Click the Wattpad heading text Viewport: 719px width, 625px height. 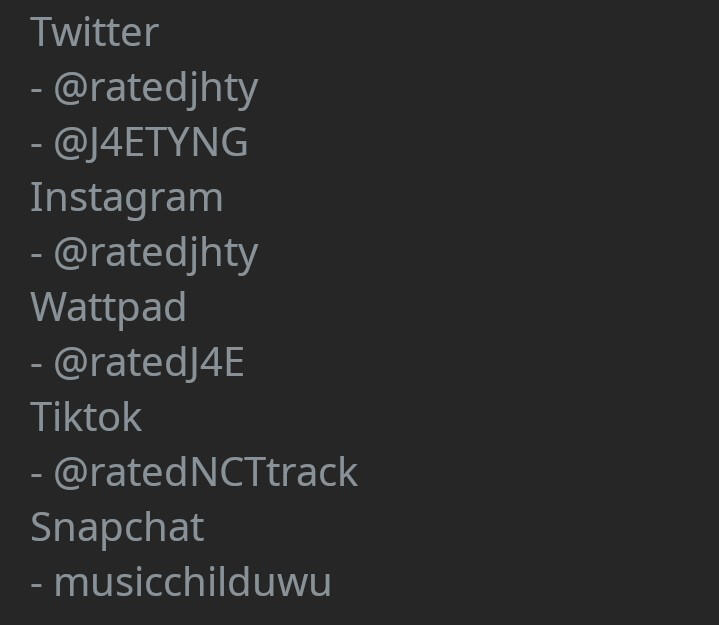tap(108, 307)
